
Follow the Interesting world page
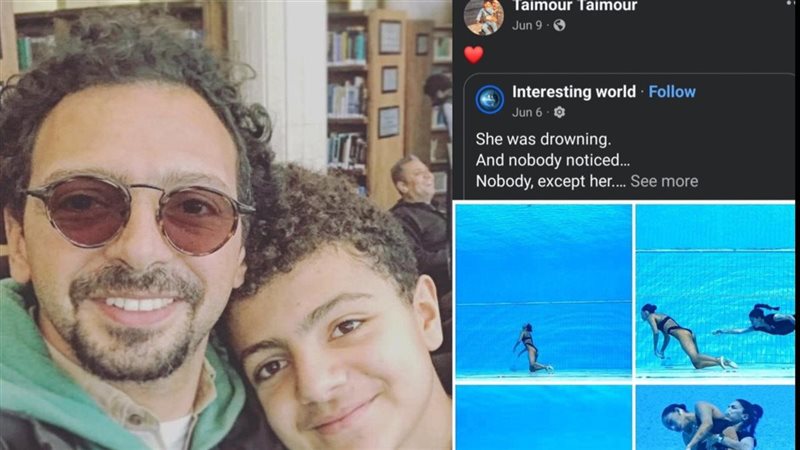672,92
